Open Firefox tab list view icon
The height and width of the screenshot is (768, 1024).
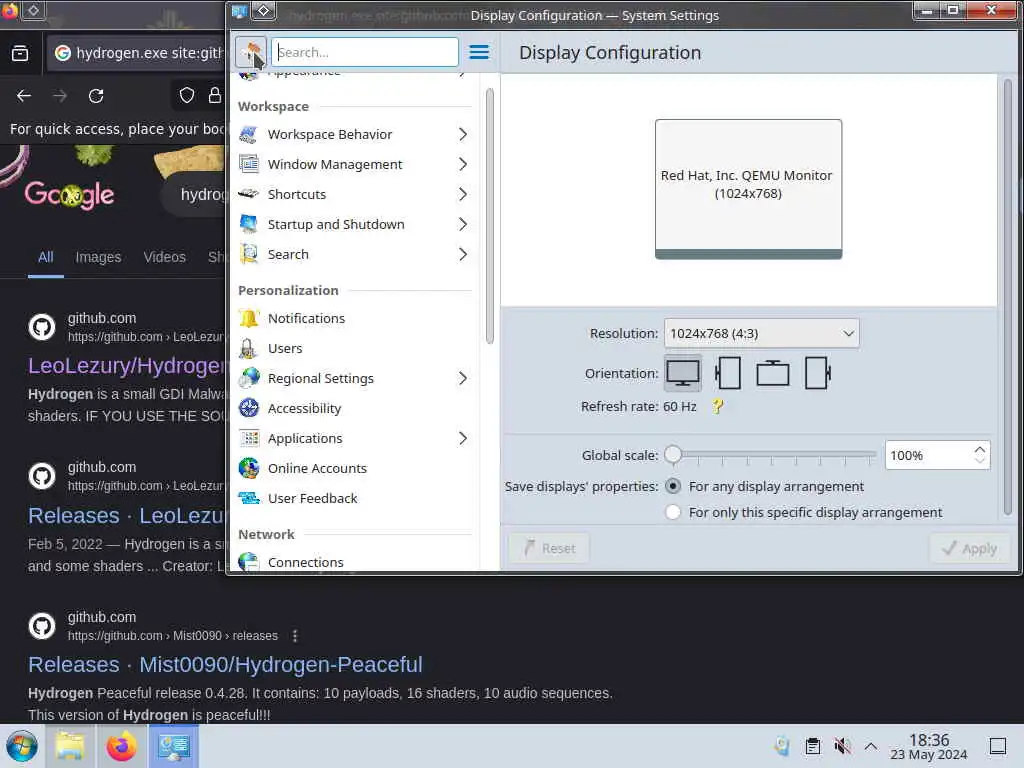click(20, 53)
